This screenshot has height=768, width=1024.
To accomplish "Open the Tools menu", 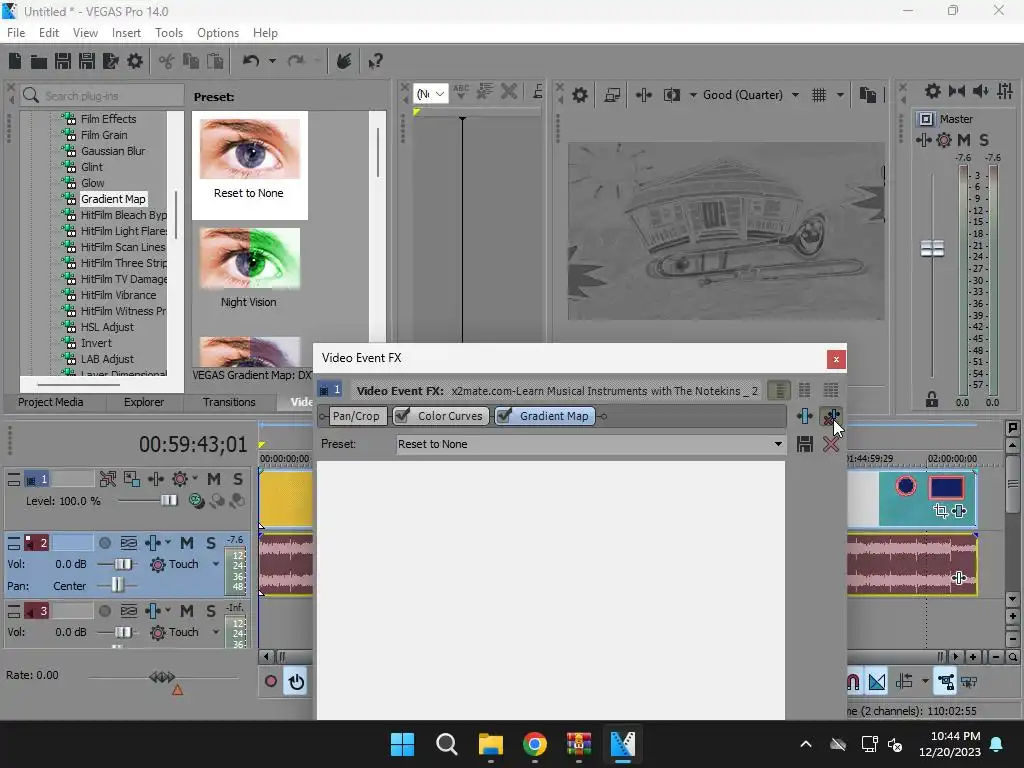I will 168,33.
